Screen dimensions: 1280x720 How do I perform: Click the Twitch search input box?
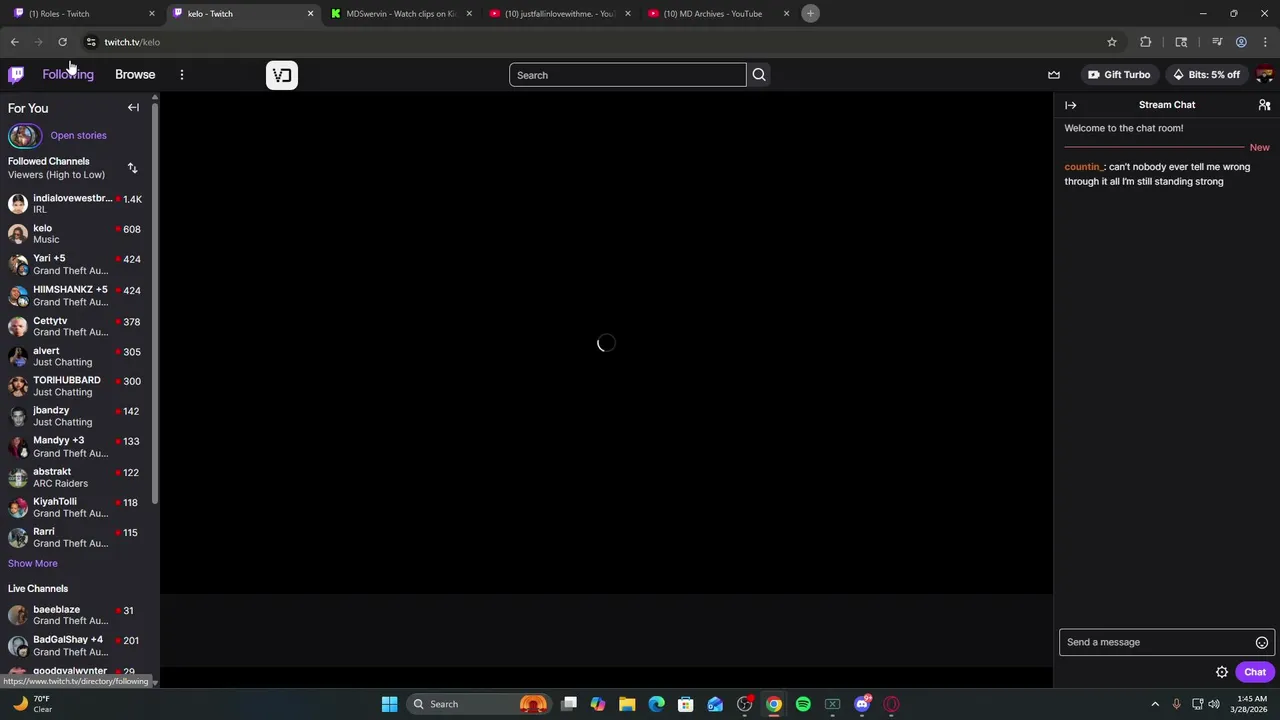627,75
